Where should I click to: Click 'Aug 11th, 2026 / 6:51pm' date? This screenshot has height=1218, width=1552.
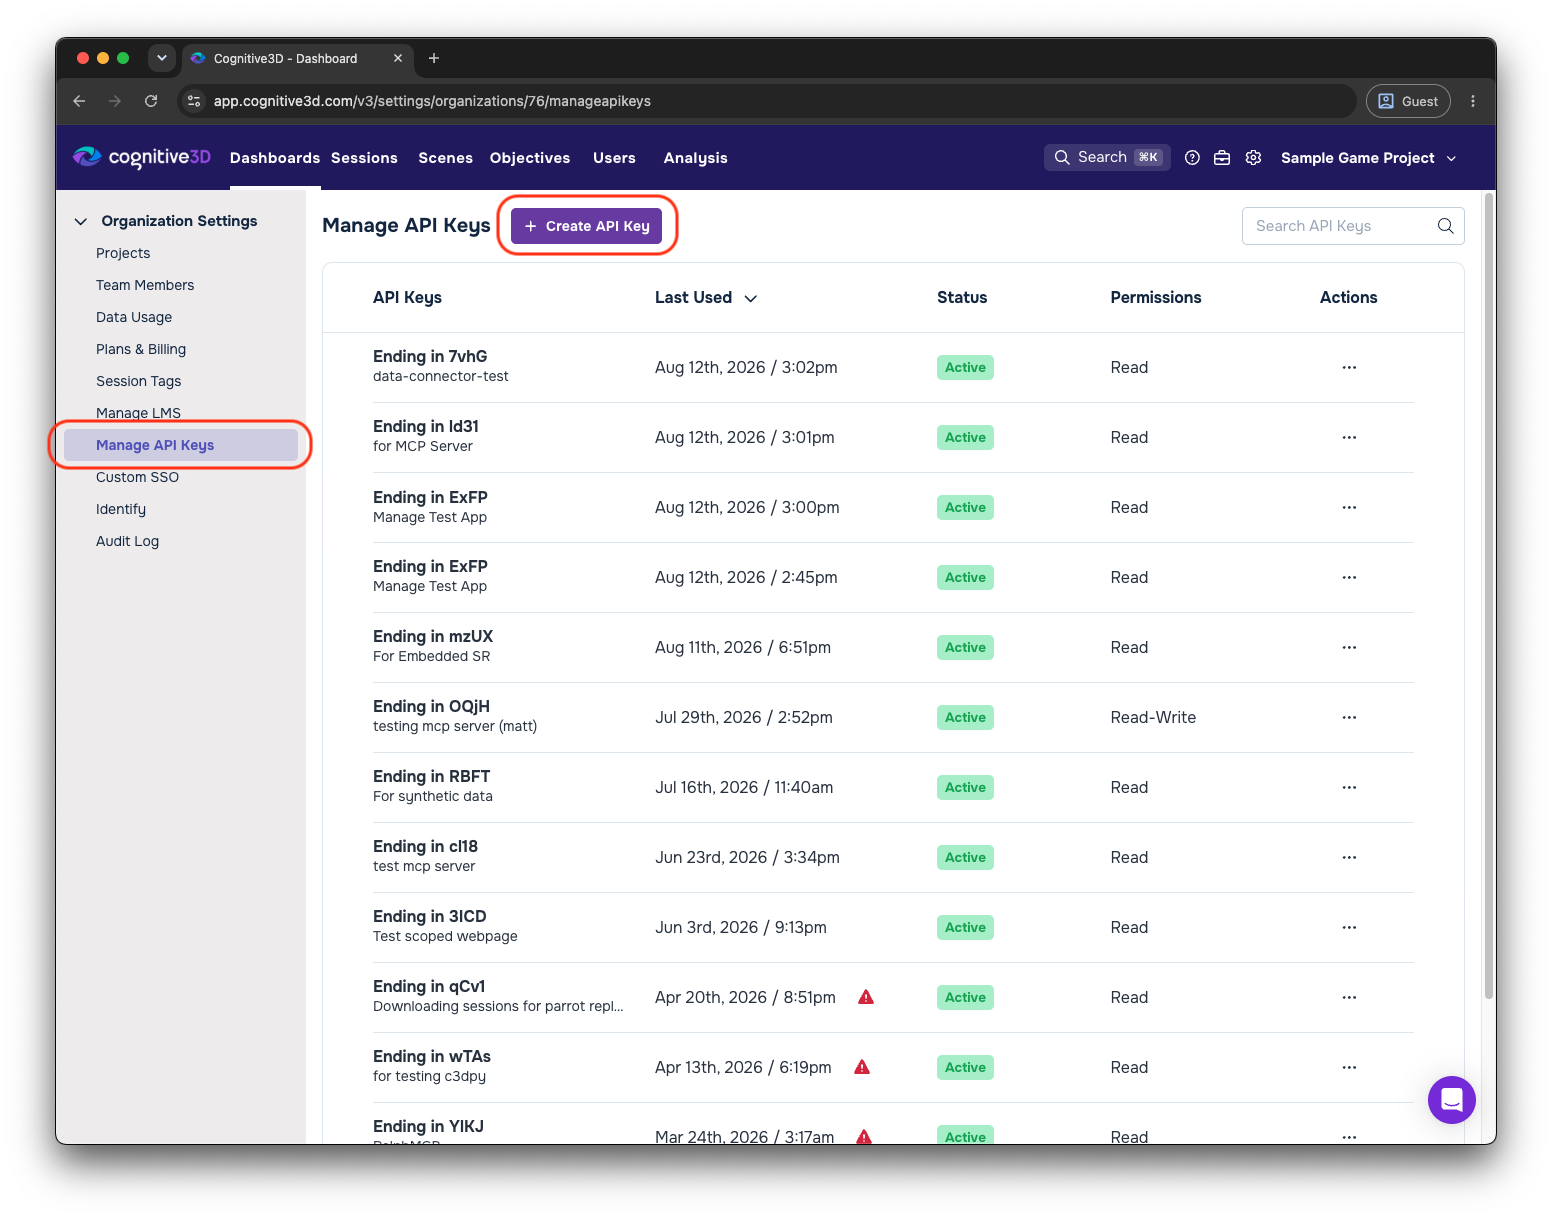[743, 647]
